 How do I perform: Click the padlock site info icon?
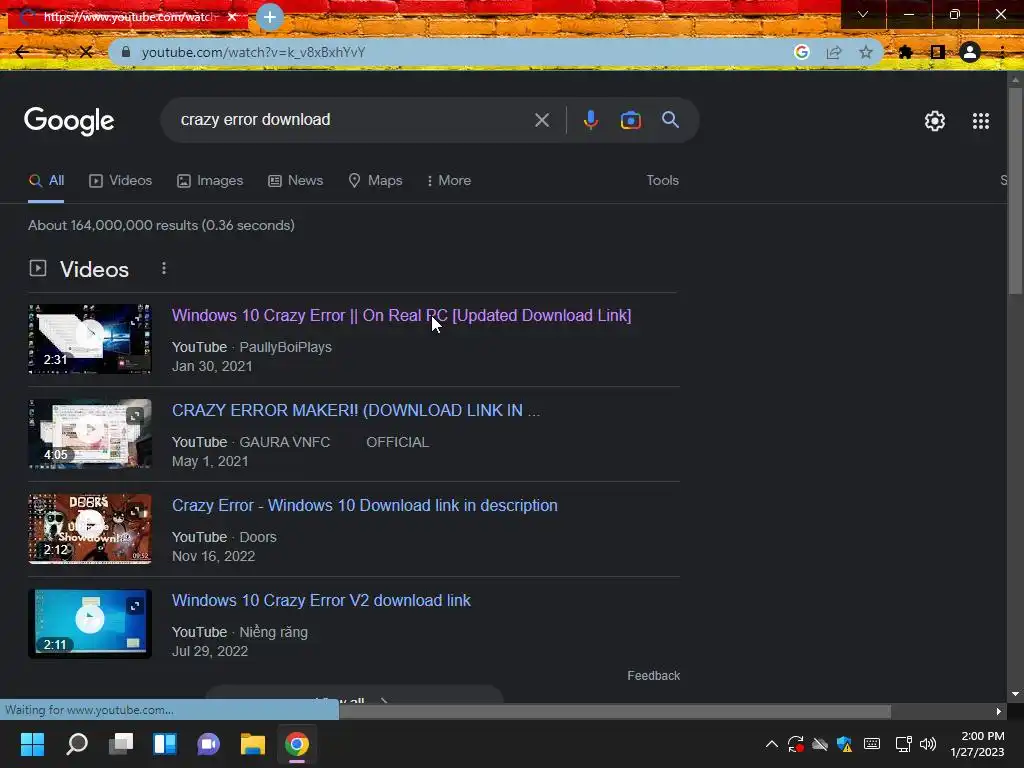point(126,52)
